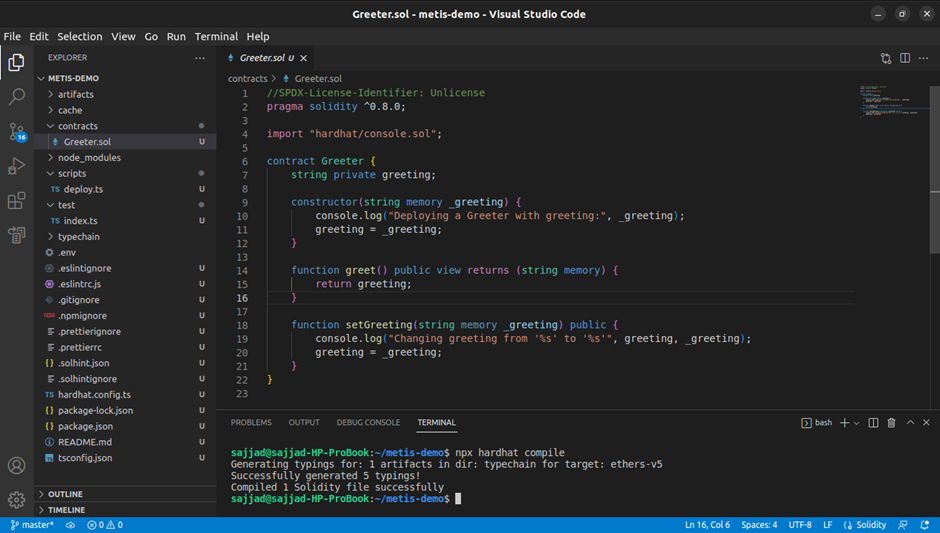Open the Manage gear icon
The image size is (940, 533).
[x=16, y=499]
